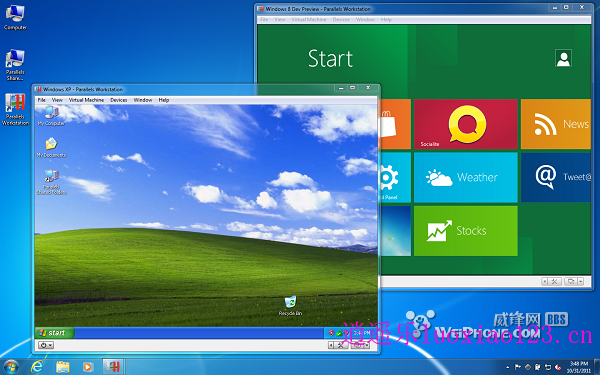Open the Weather tile
Screen dimensions: 600x375
point(466,177)
